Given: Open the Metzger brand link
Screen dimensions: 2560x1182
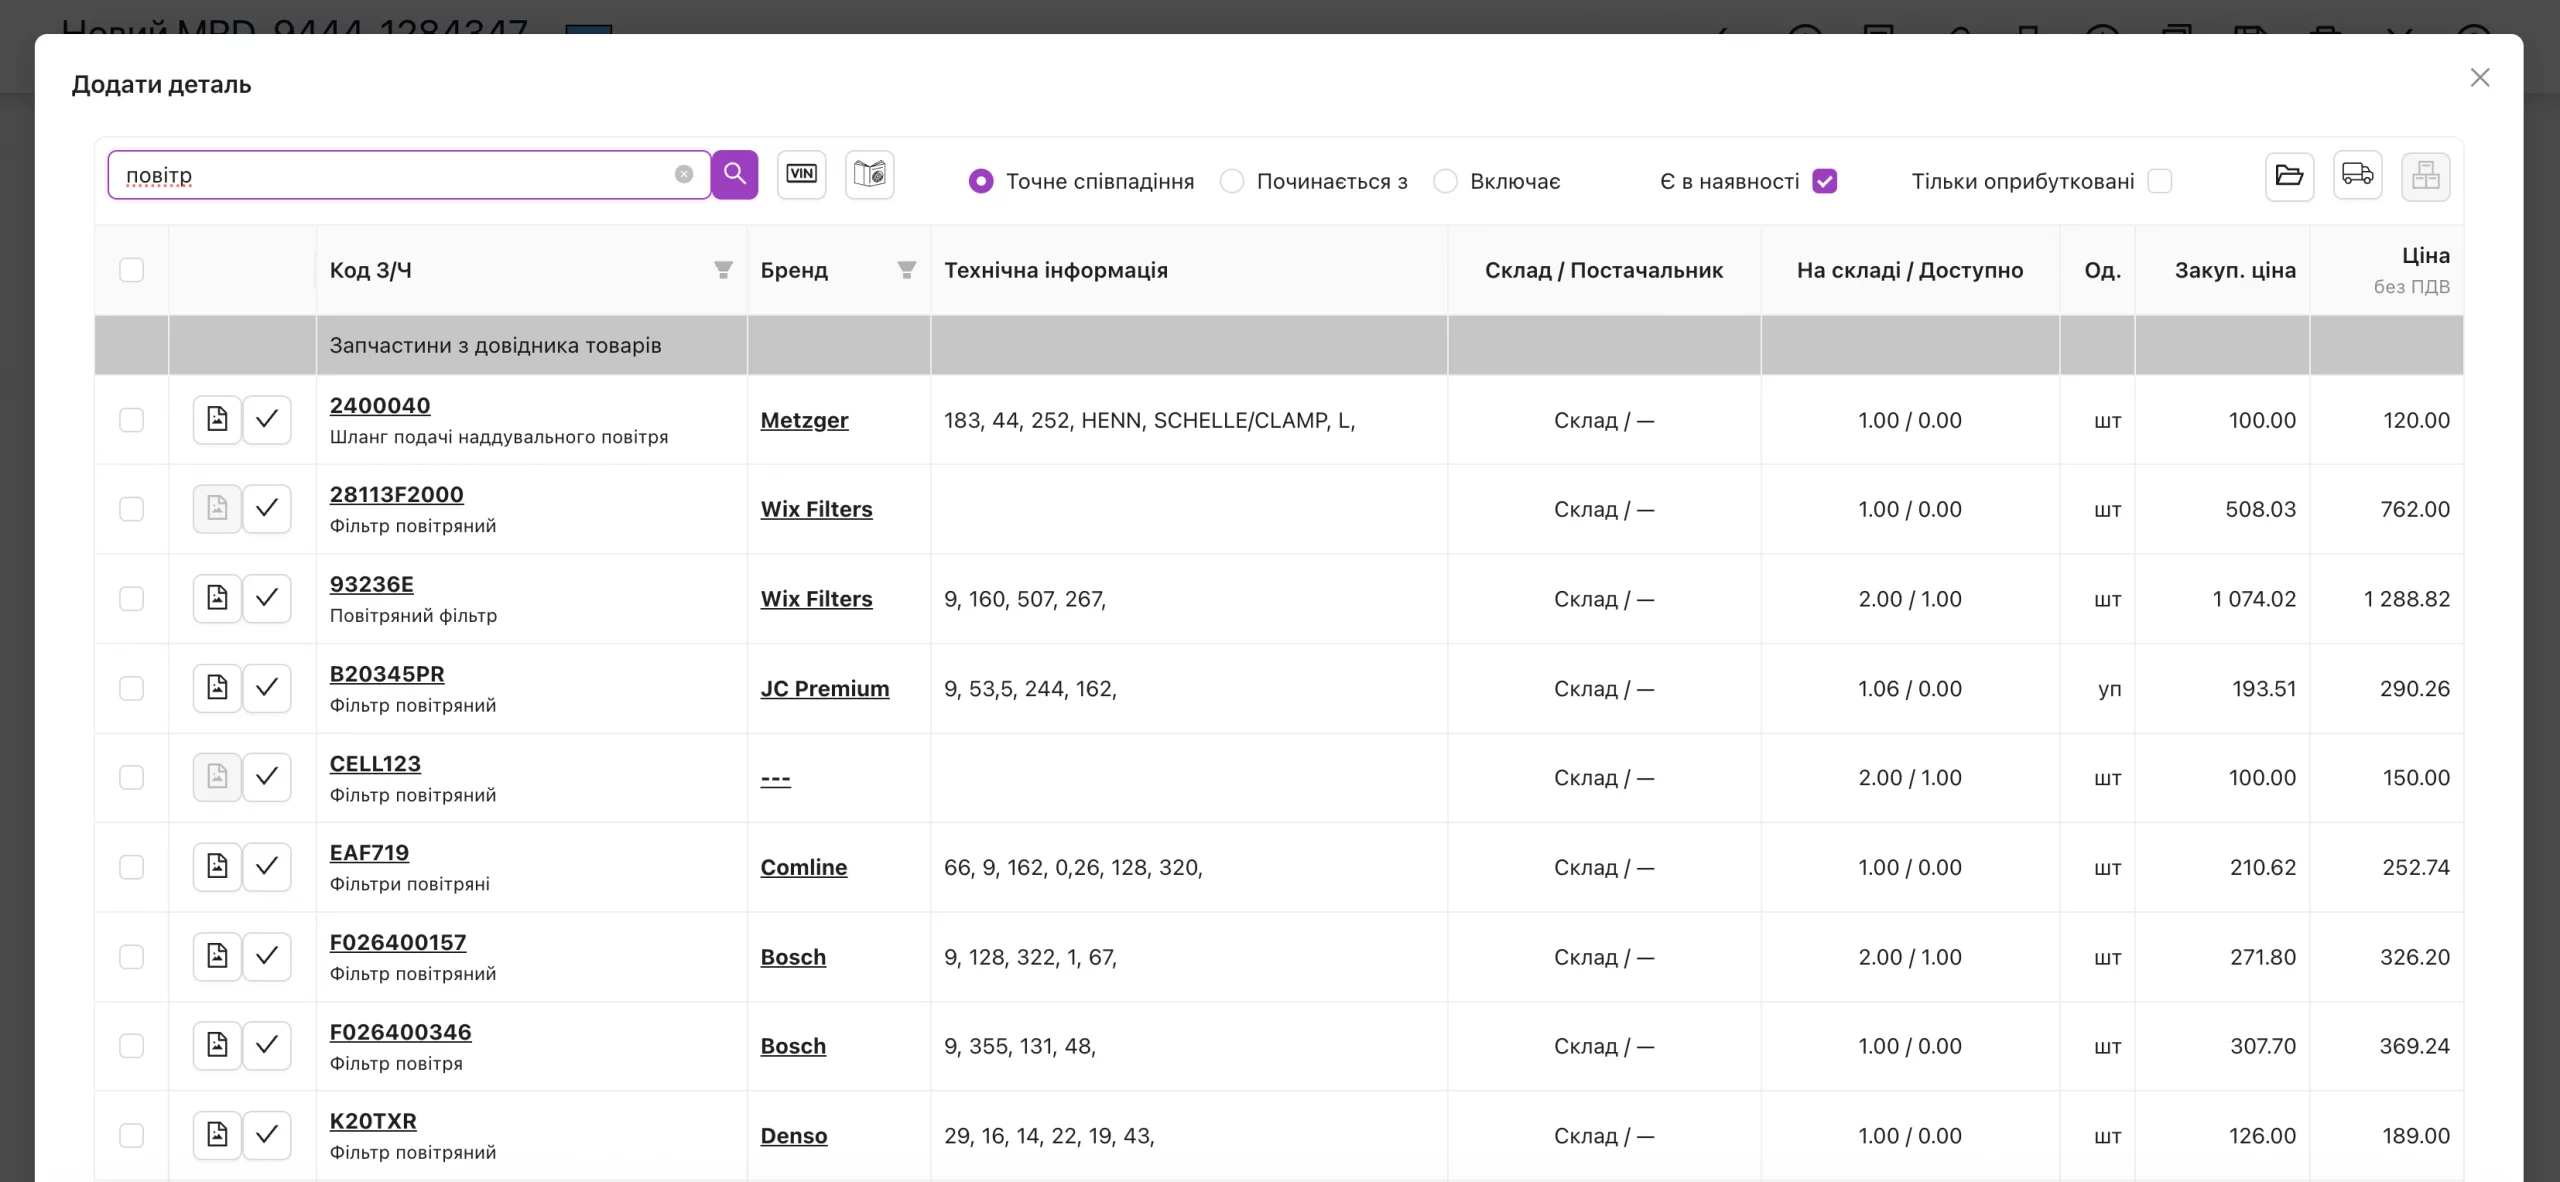Looking at the screenshot, I should (804, 420).
